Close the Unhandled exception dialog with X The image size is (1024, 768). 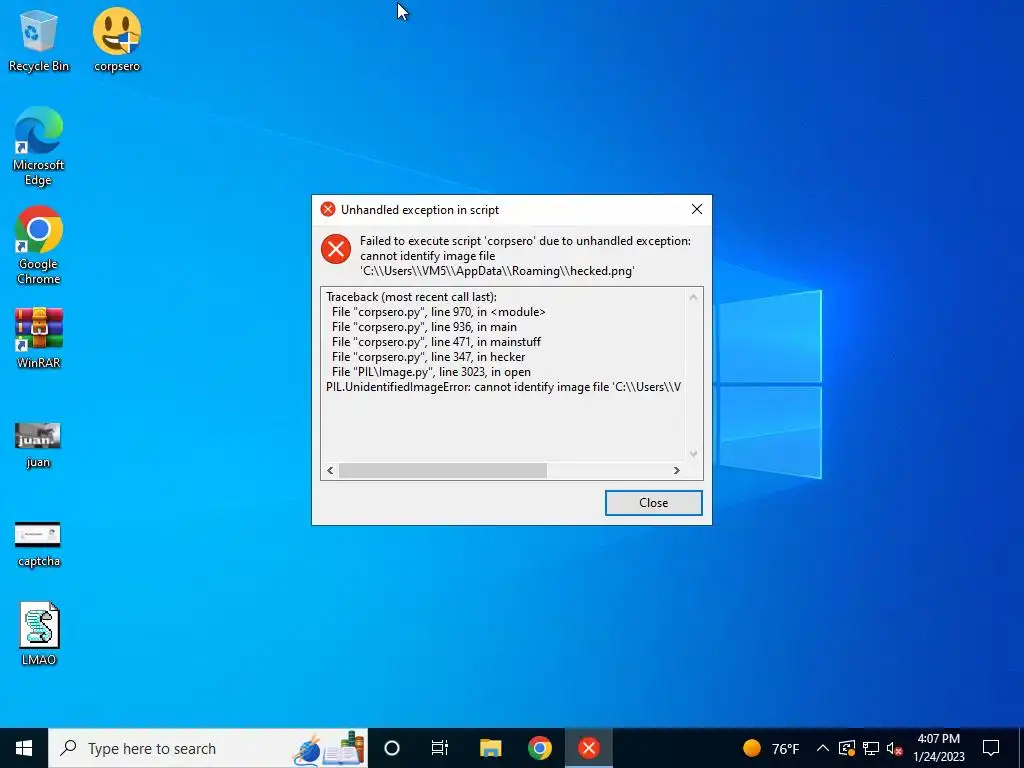tap(697, 209)
